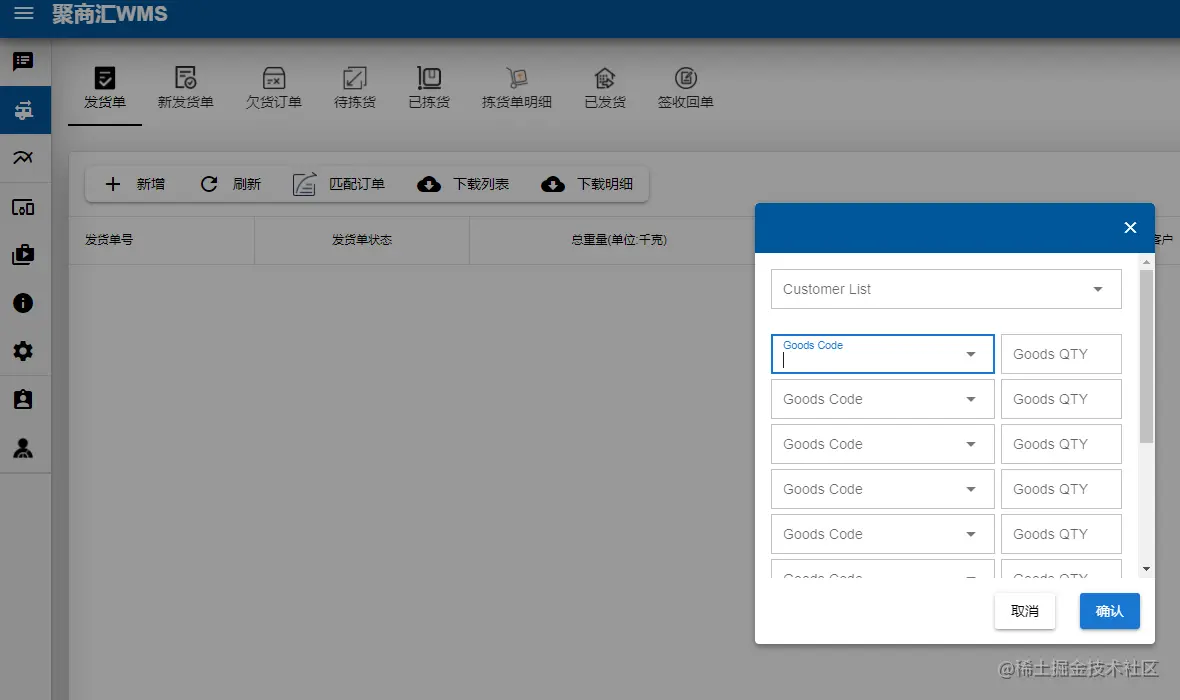Switch to the 拣货单明细 tab

coord(517,88)
